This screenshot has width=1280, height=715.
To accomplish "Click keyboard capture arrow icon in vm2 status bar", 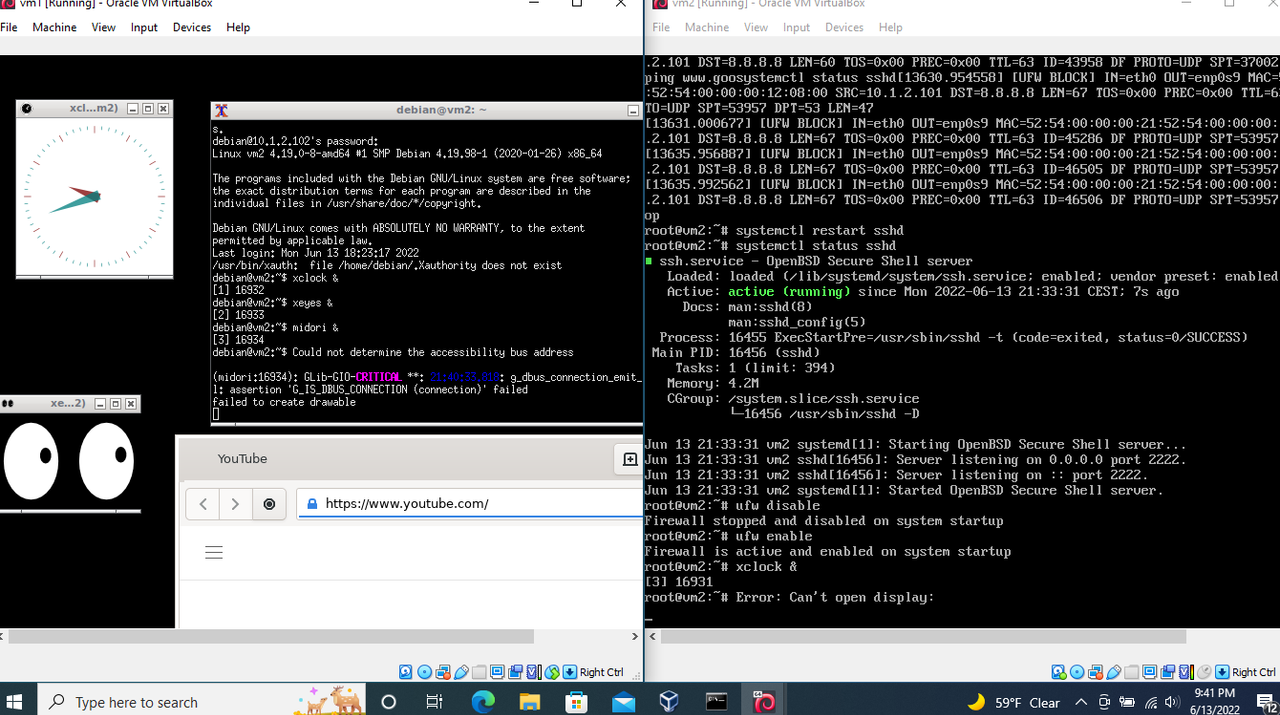I will [1222, 672].
